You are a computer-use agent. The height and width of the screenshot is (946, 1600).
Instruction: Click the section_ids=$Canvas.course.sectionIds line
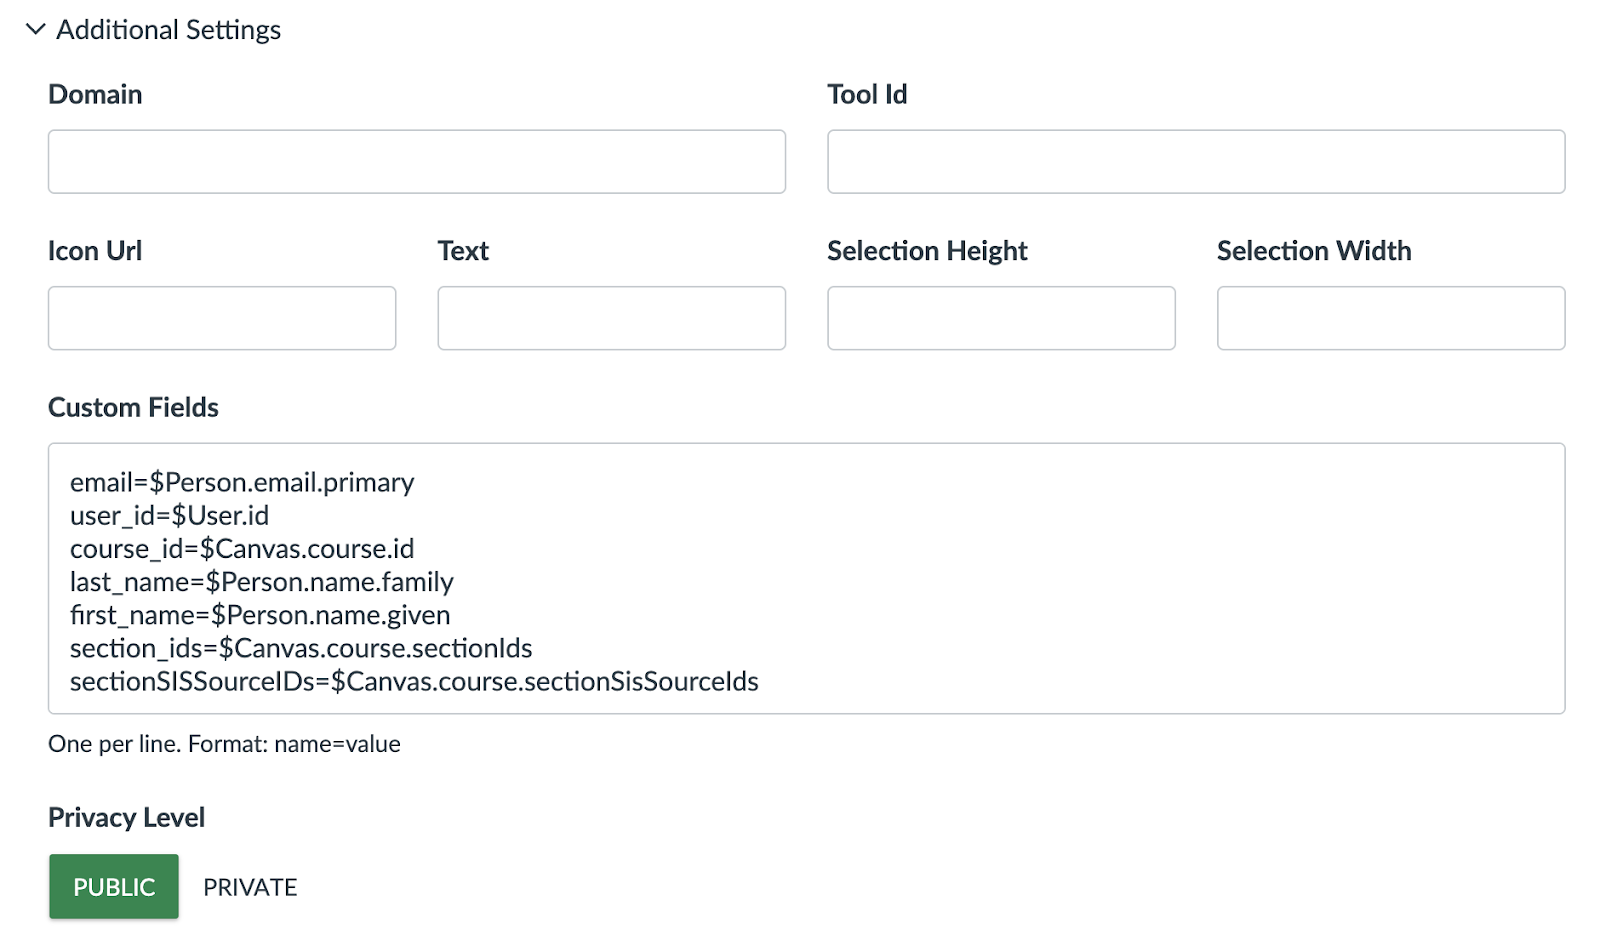tap(301, 647)
